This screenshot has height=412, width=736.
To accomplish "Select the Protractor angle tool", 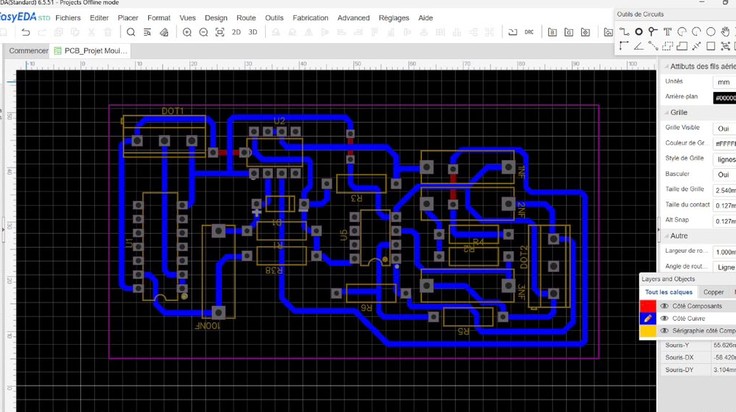I will [x=638, y=46].
